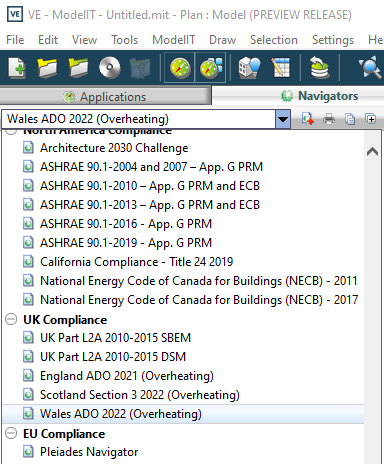The image size is (384, 464).
Task: Click the UK Compliance heading text
Action: [65, 320]
